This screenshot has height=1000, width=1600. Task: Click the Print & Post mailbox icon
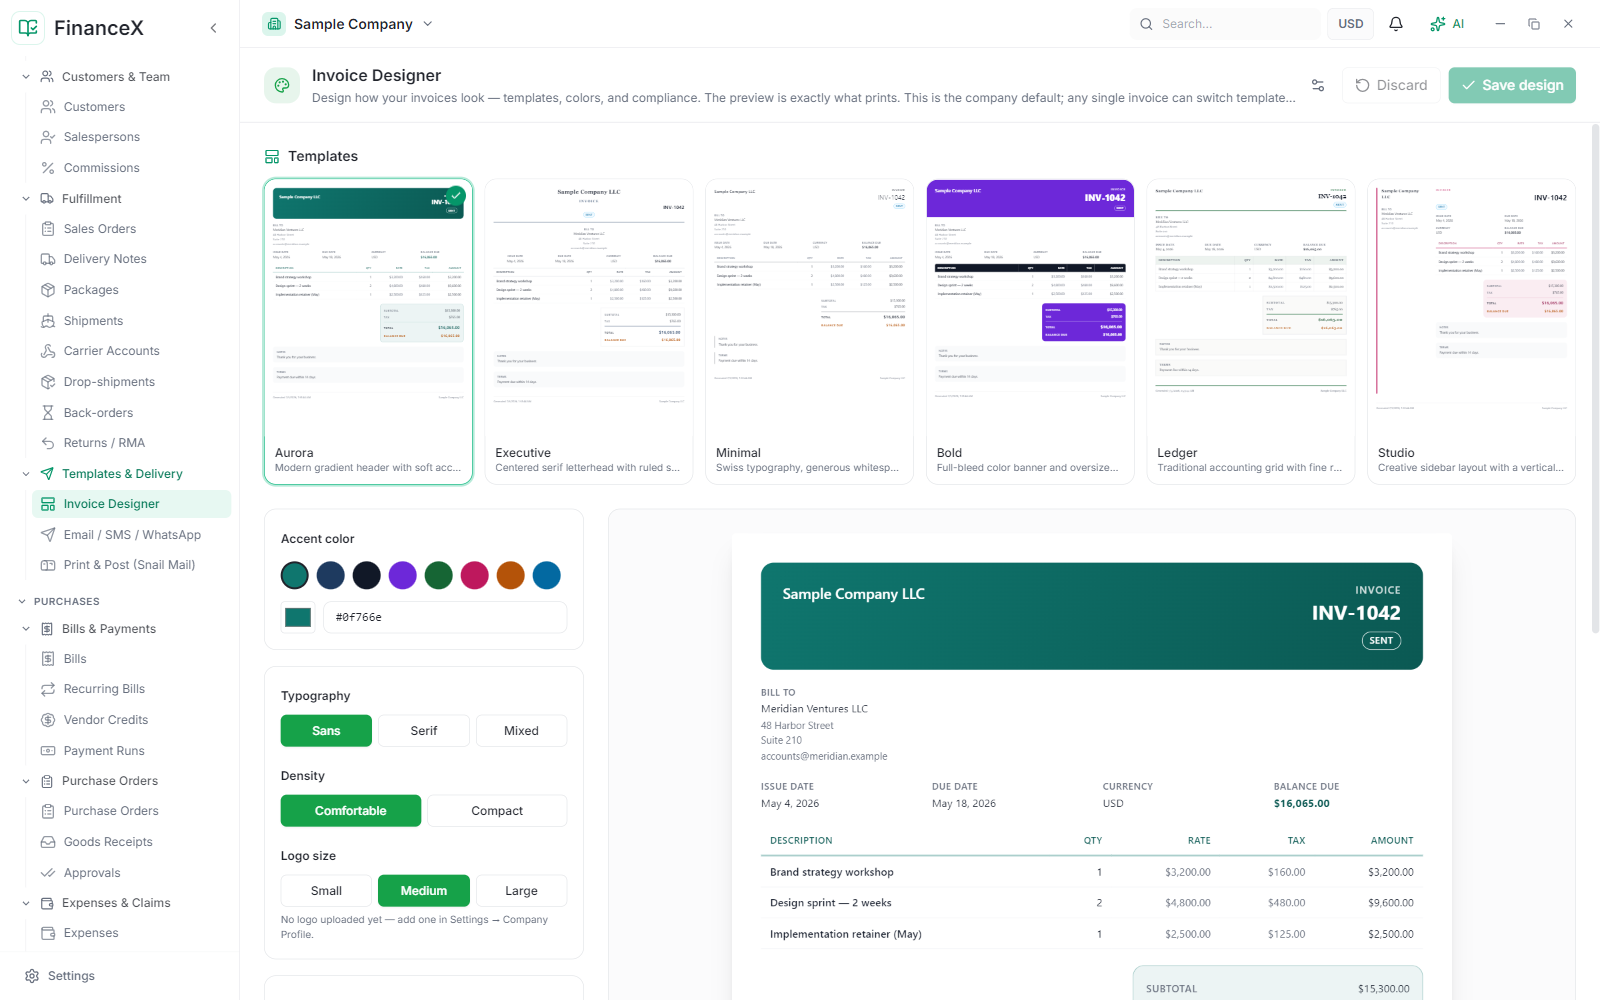(48, 565)
